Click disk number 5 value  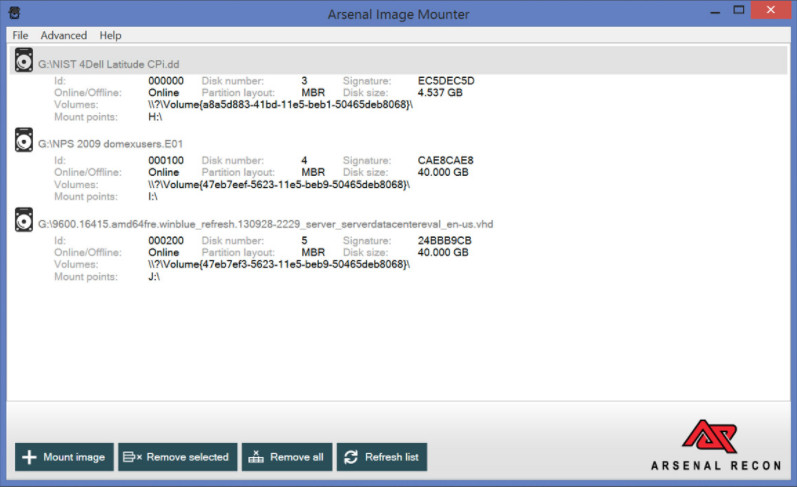304,240
